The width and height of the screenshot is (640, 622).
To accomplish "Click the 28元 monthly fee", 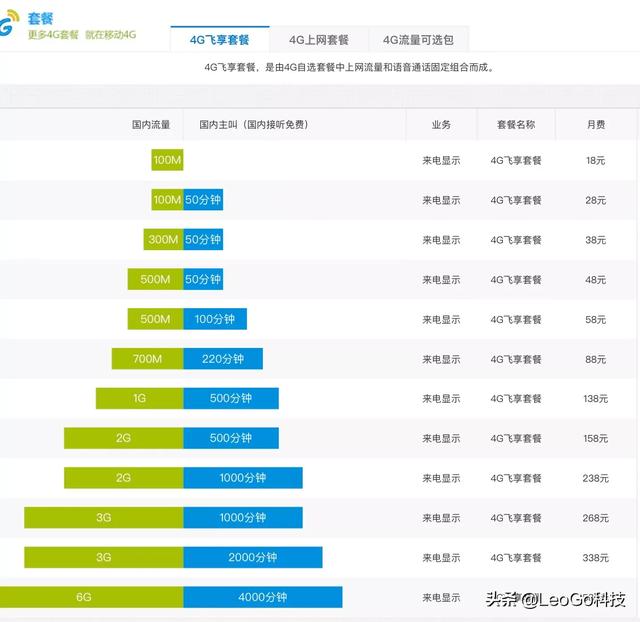I will pos(596,200).
